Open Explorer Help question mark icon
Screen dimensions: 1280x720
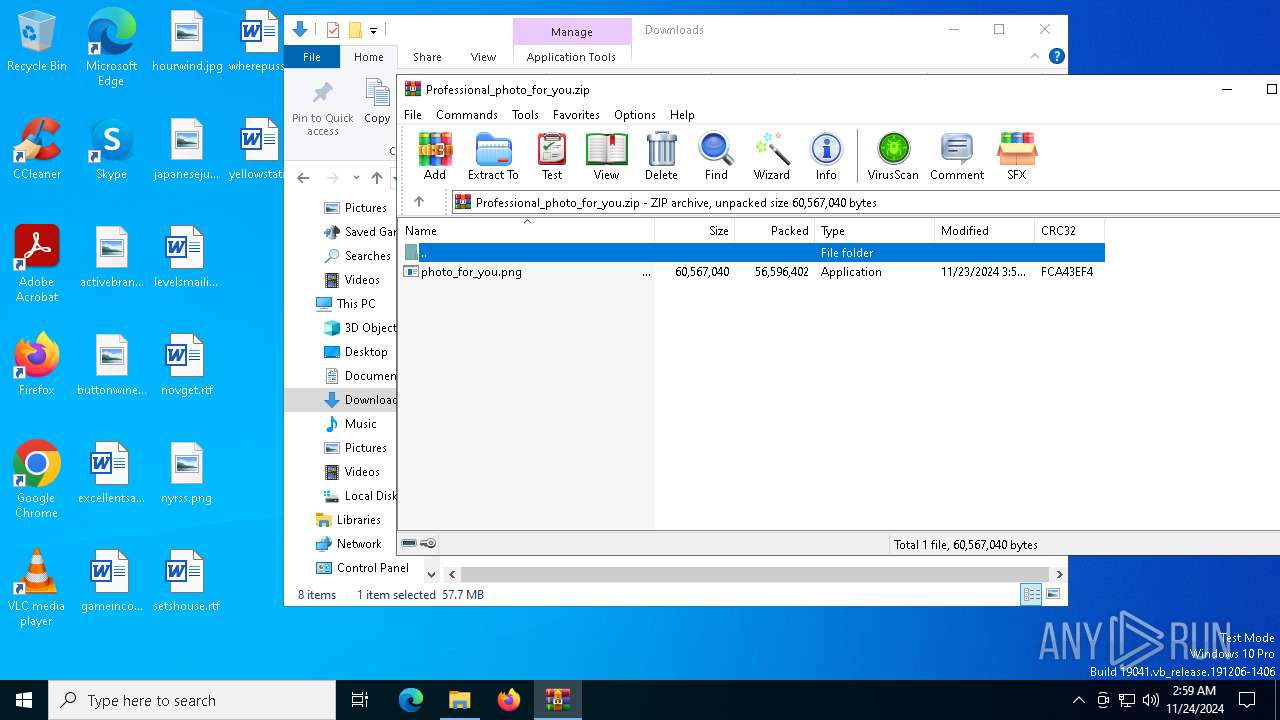point(1057,57)
